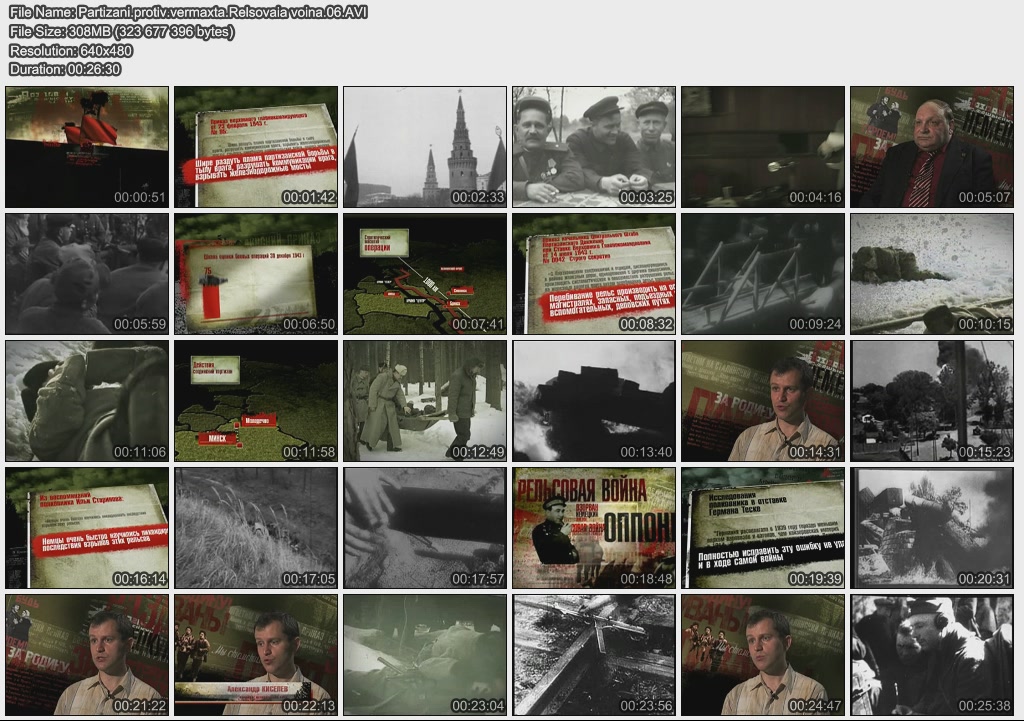
Task: Select the last thumbnail at 00:25:38
Action: coord(931,655)
